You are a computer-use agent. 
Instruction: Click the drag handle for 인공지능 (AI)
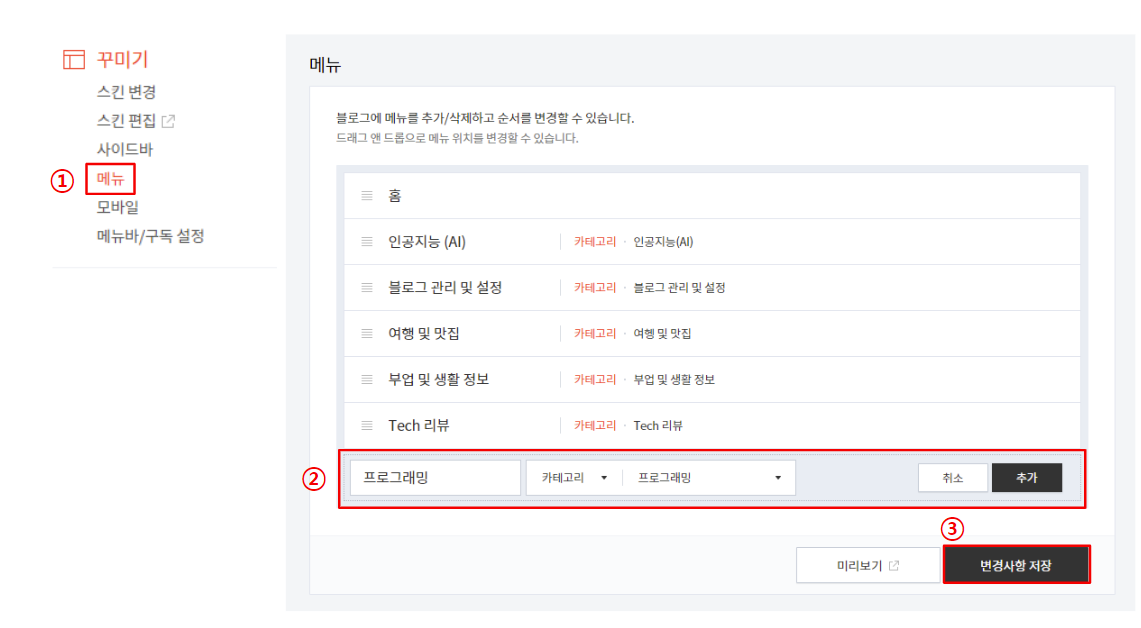point(367,241)
